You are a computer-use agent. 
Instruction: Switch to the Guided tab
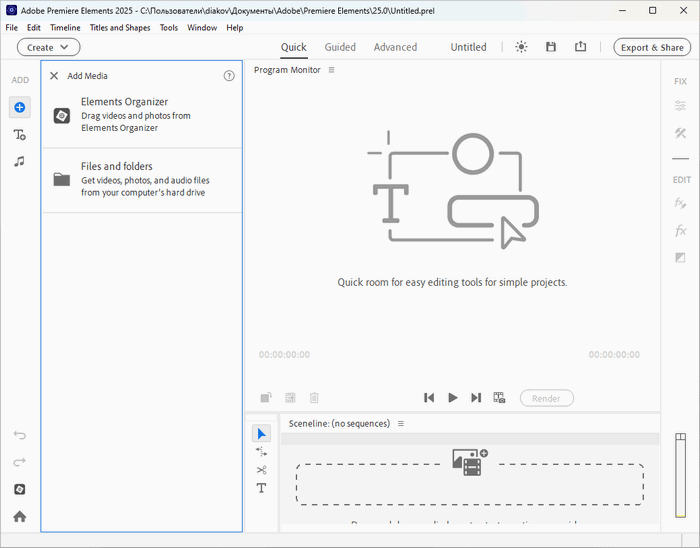point(340,47)
